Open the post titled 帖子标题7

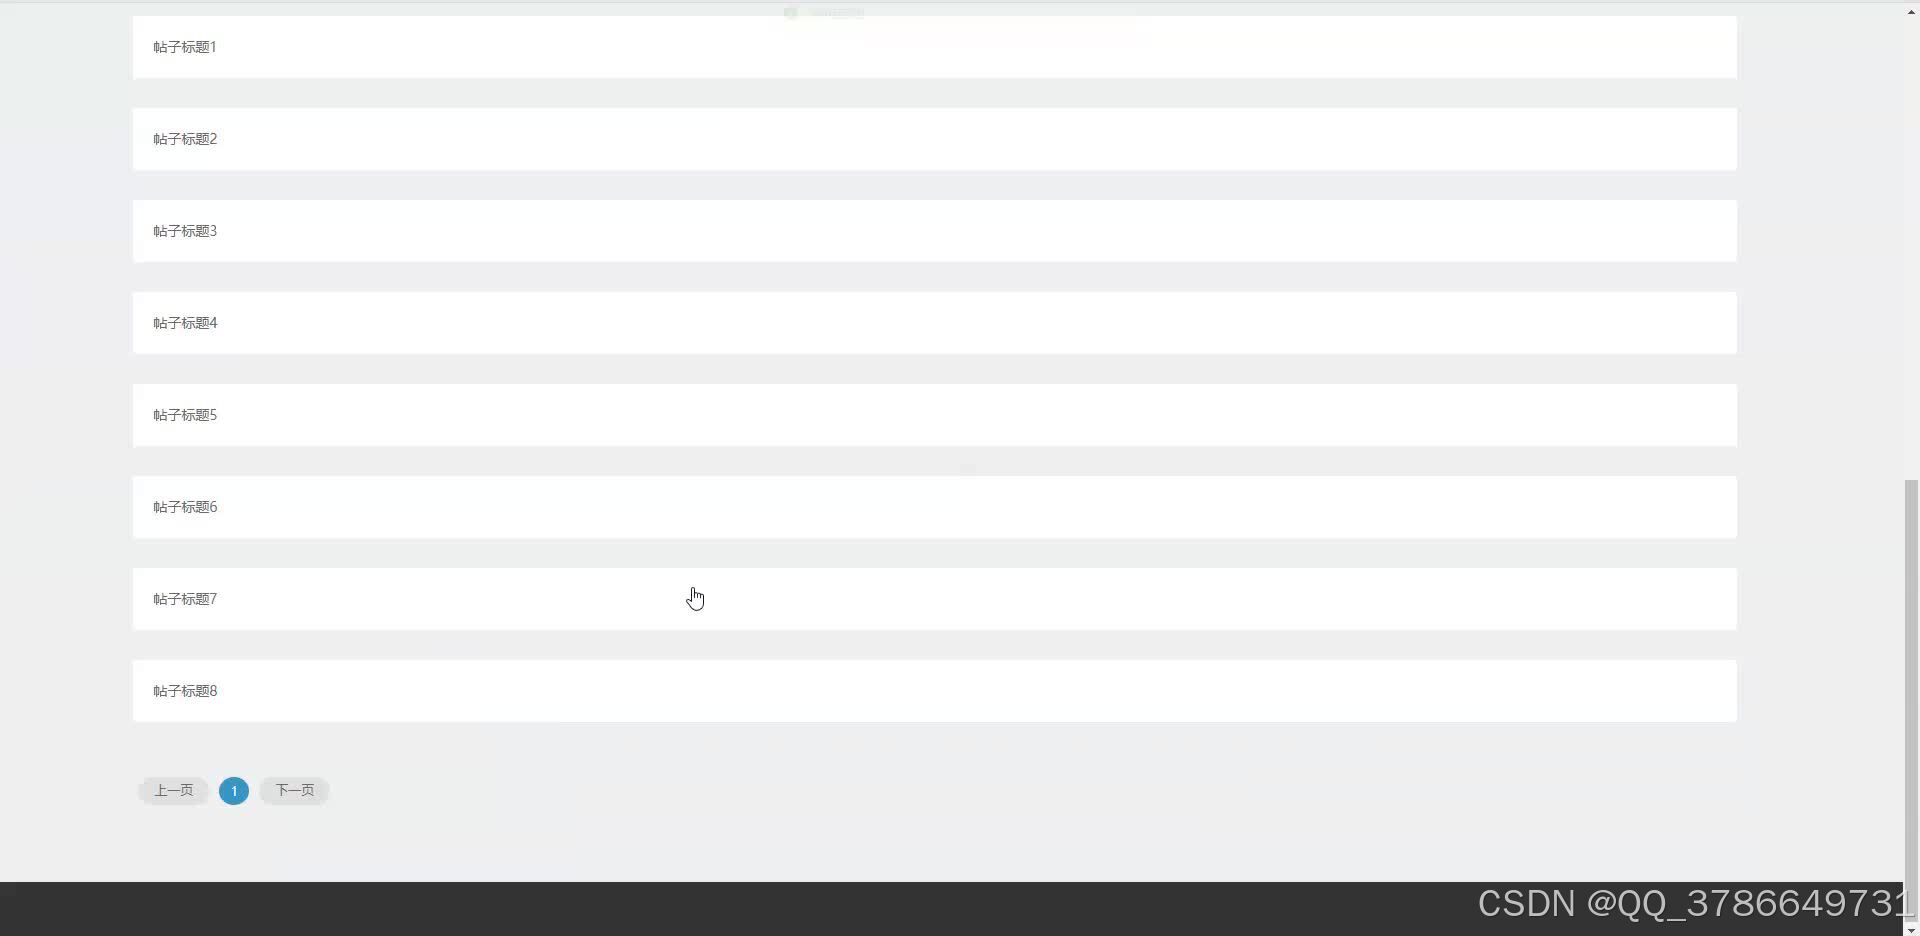pos(934,599)
